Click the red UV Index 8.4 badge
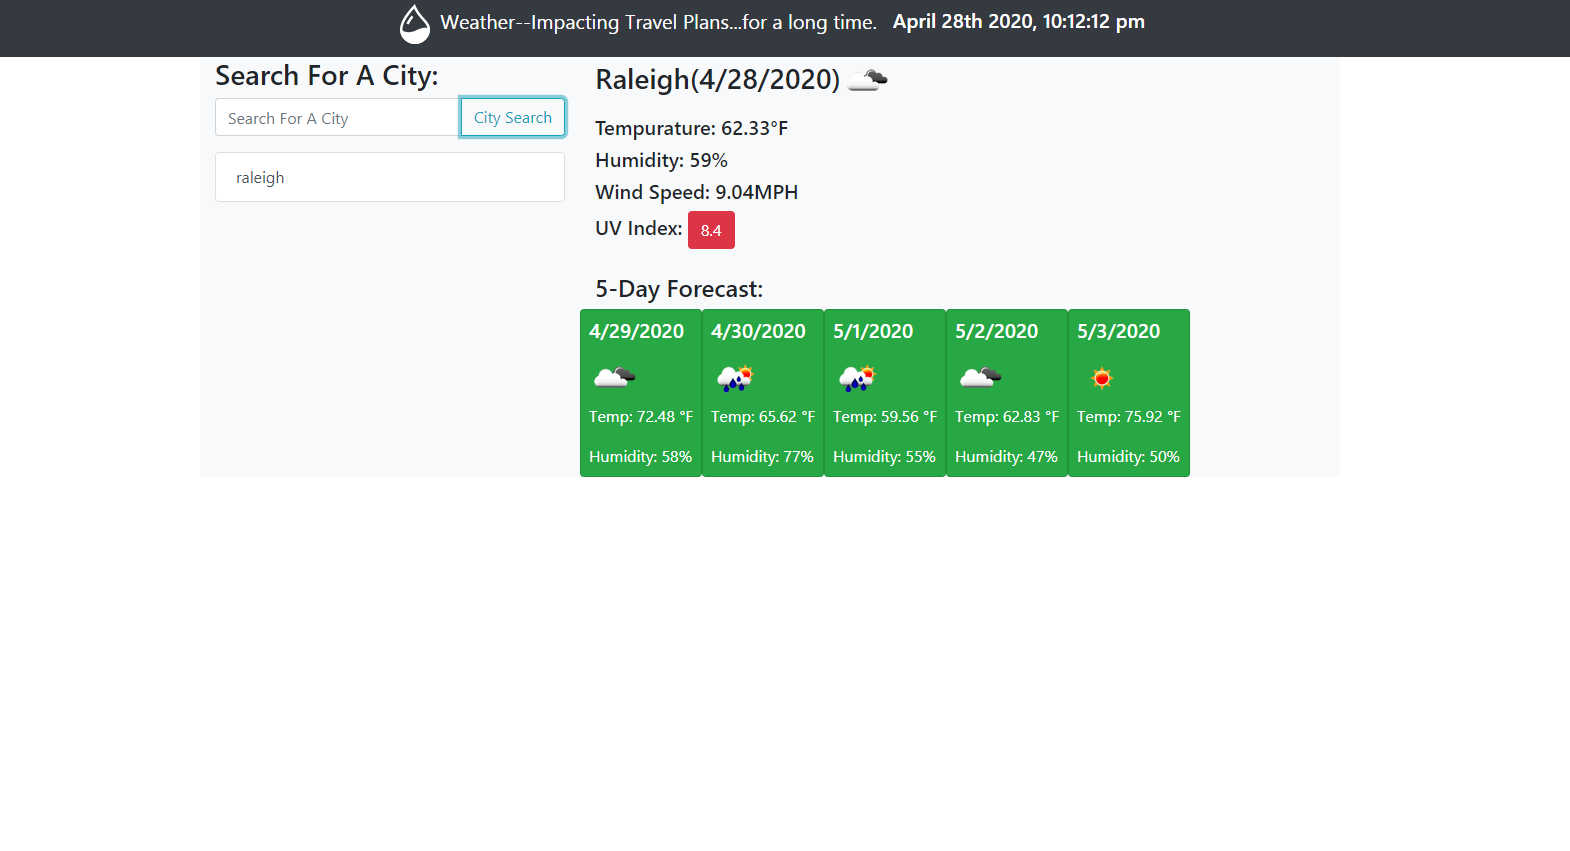 pos(711,230)
